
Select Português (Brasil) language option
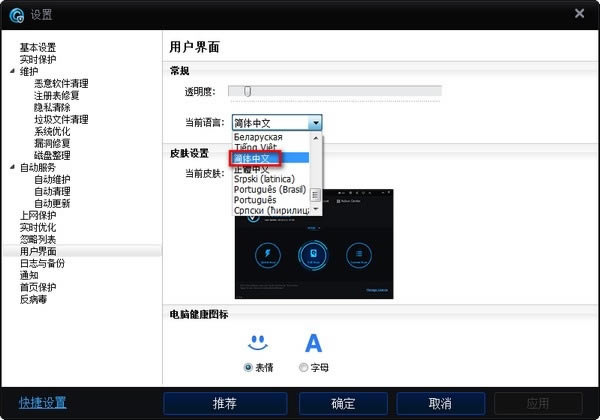tap(271, 189)
